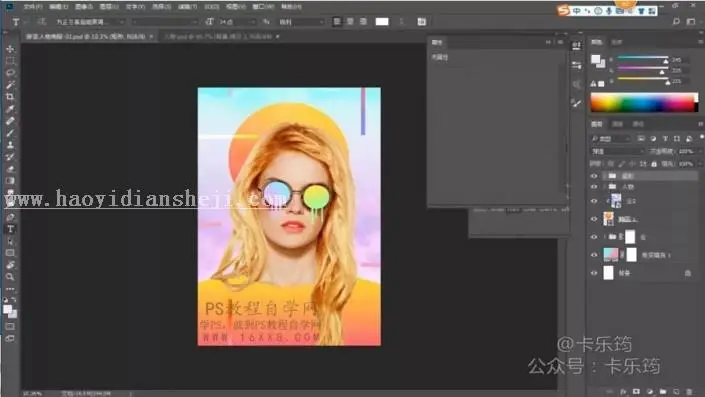Screen dimensions: 705x397
Task: Select the Zoom tool
Action: (x=10, y=277)
